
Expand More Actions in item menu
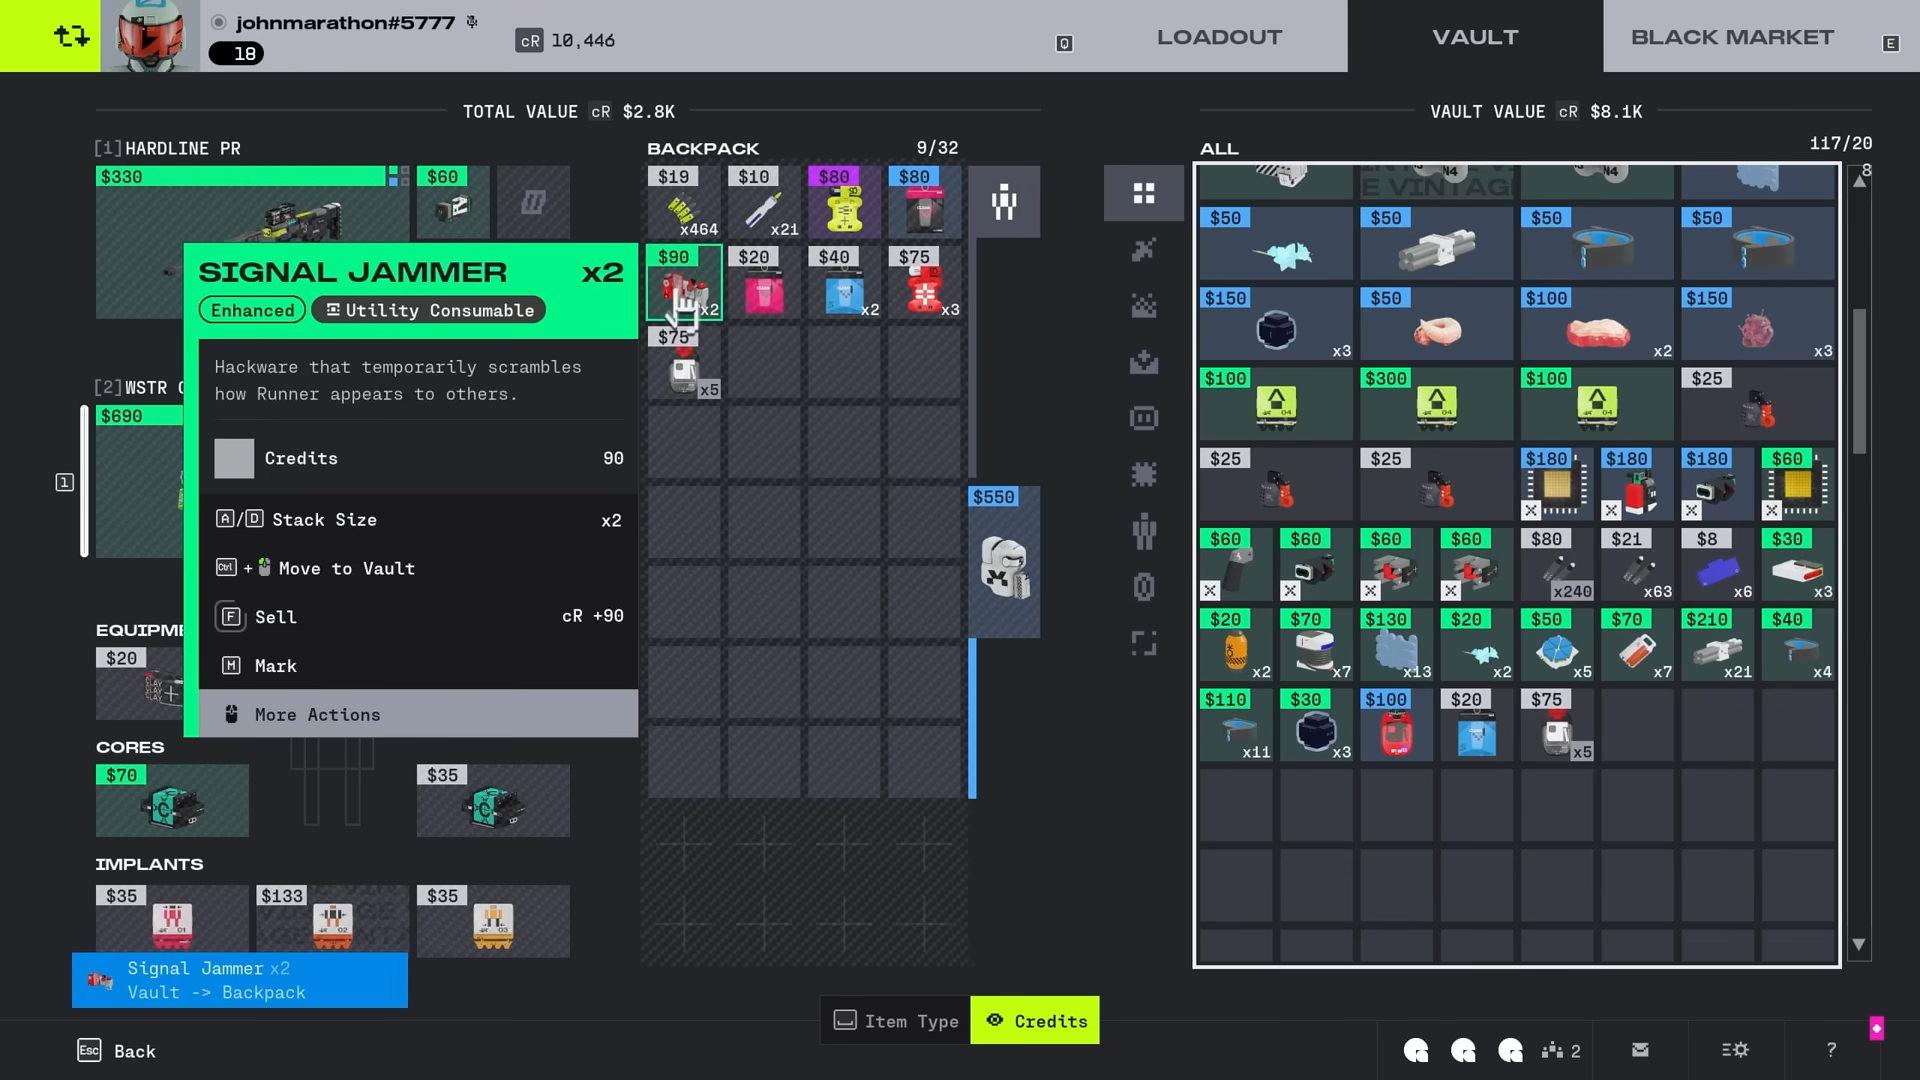418,714
